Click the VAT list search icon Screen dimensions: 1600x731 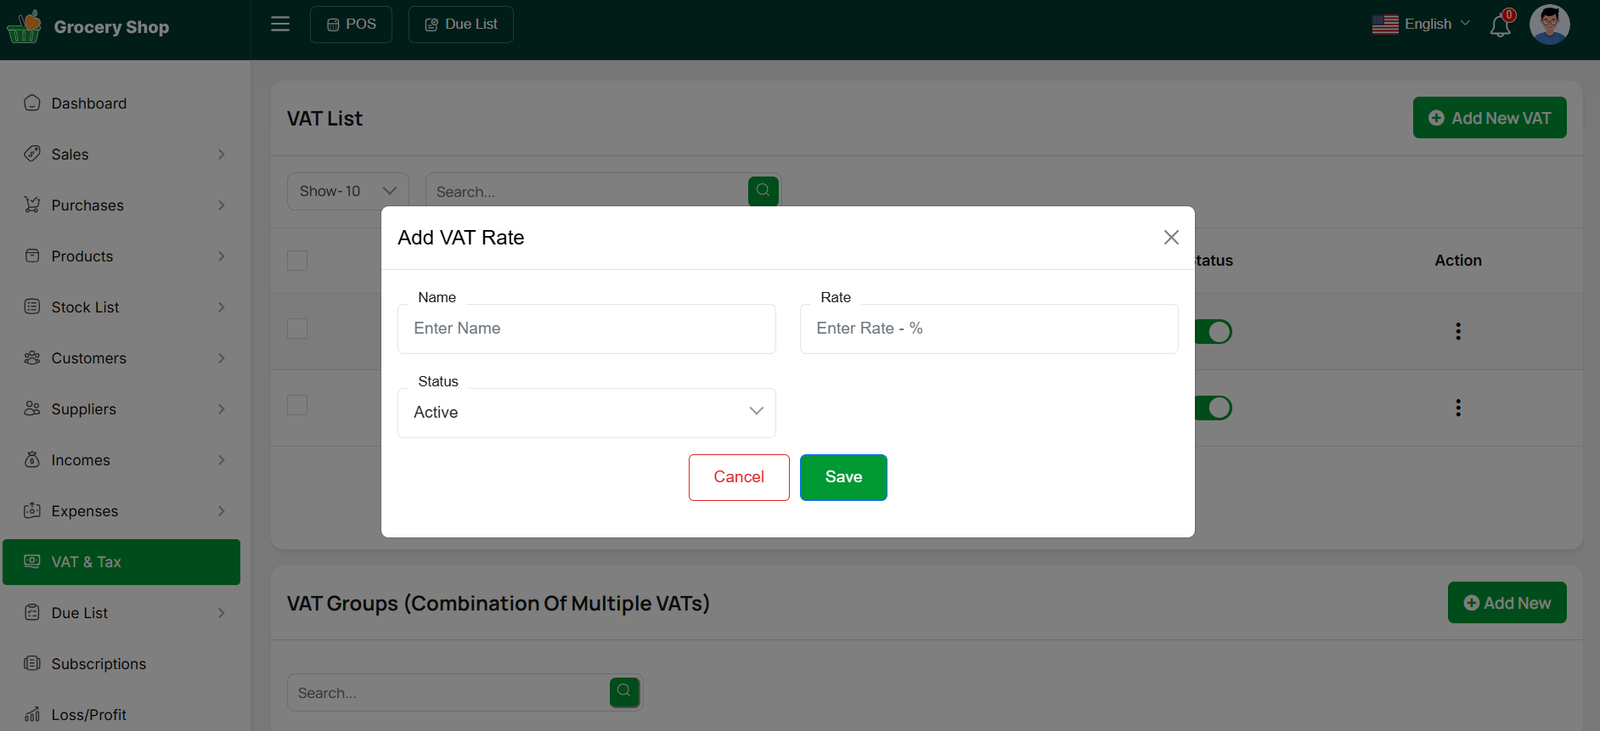[x=763, y=191]
